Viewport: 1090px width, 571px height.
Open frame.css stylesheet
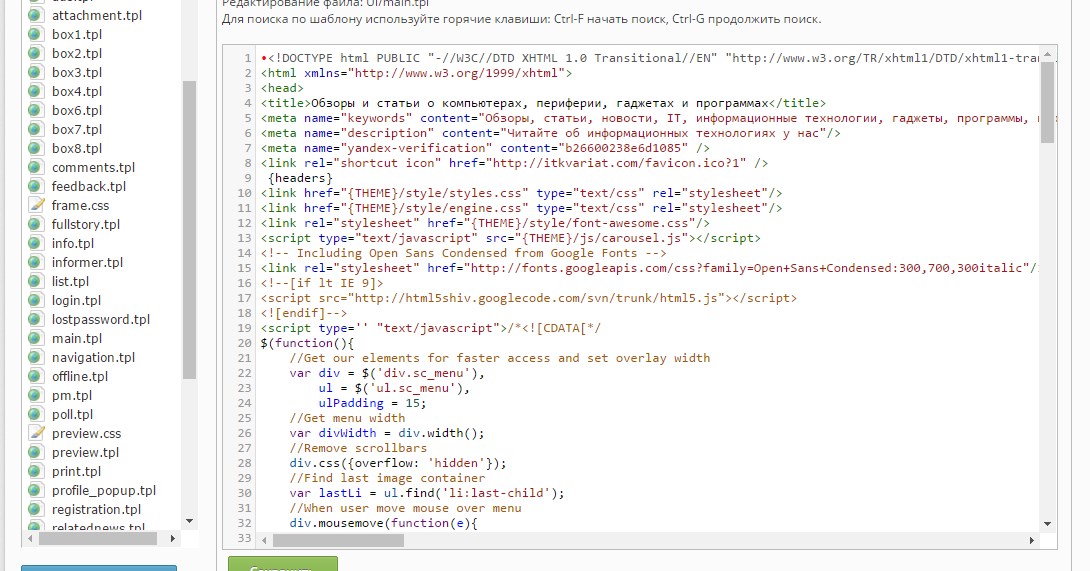click(80, 205)
